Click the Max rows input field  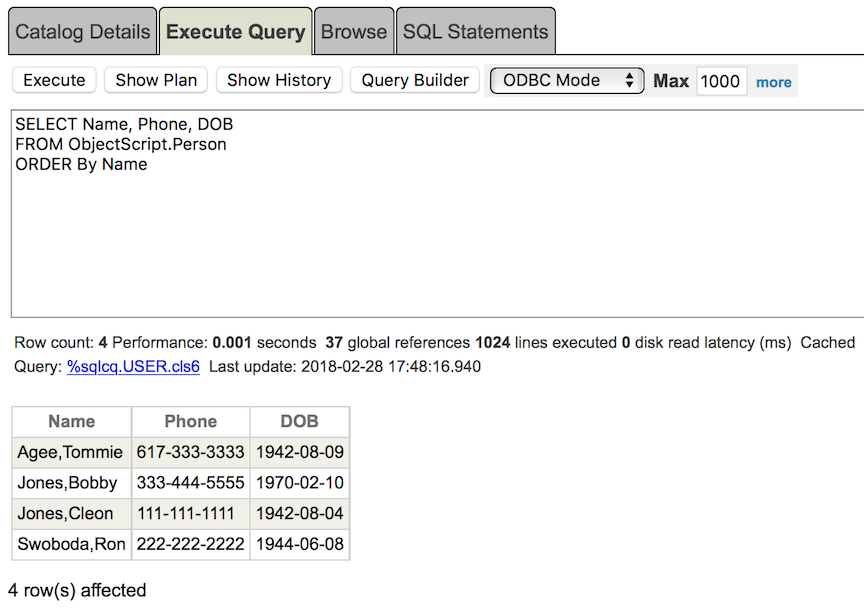click(x=721, y=81)
